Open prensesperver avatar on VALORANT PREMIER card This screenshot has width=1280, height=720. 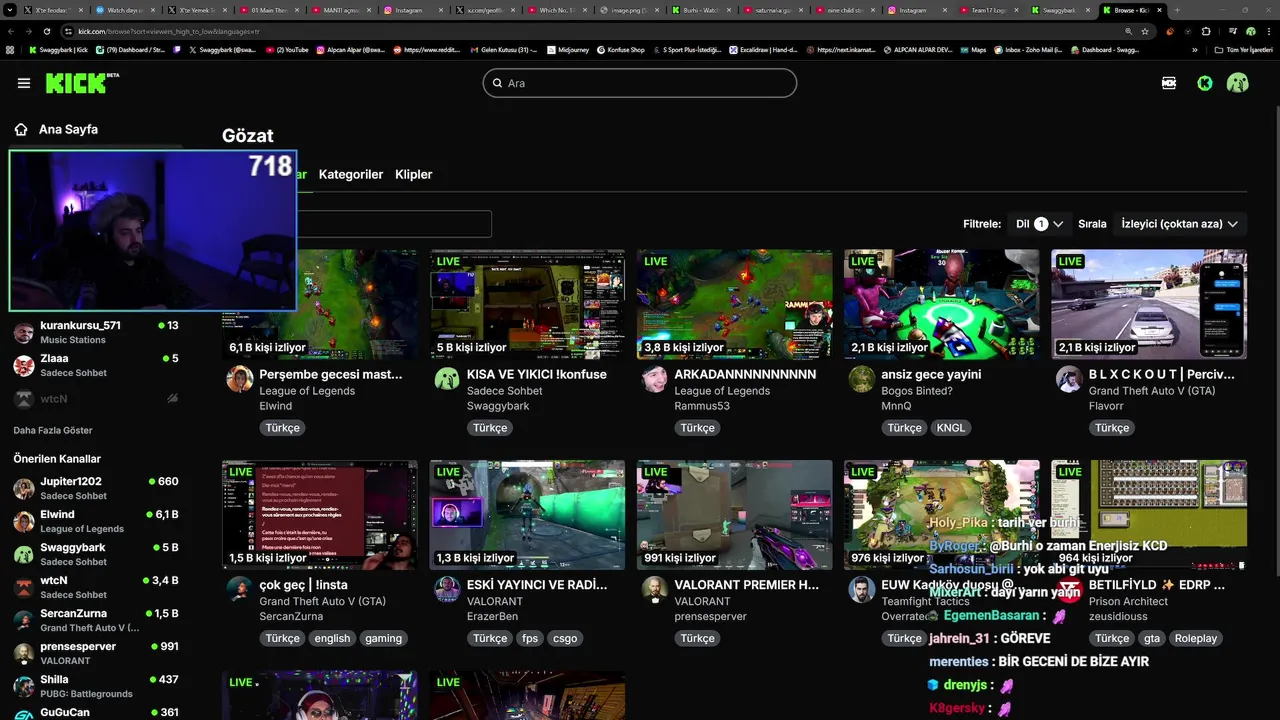(x=654, y=589)
